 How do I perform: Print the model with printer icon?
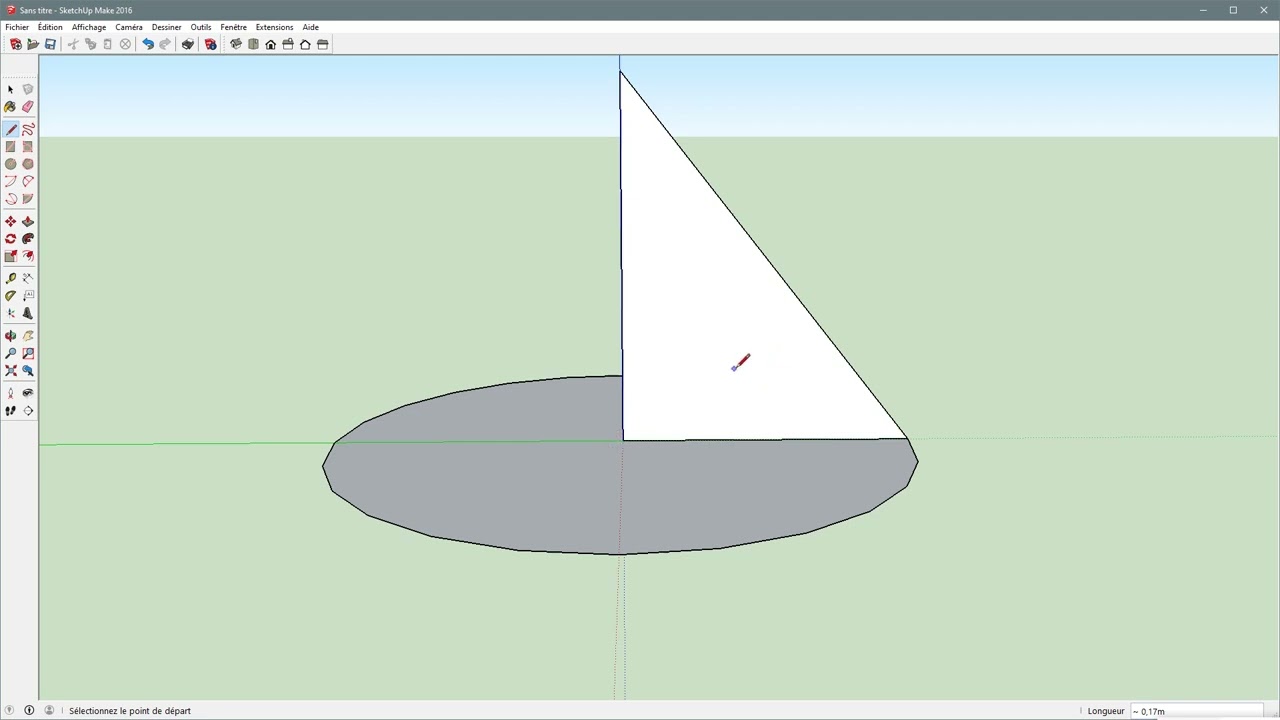pos(188,44)
